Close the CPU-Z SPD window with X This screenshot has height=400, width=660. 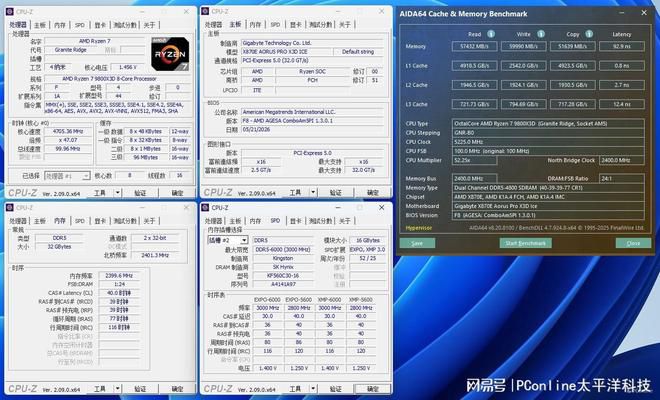(x=381, y=208)
